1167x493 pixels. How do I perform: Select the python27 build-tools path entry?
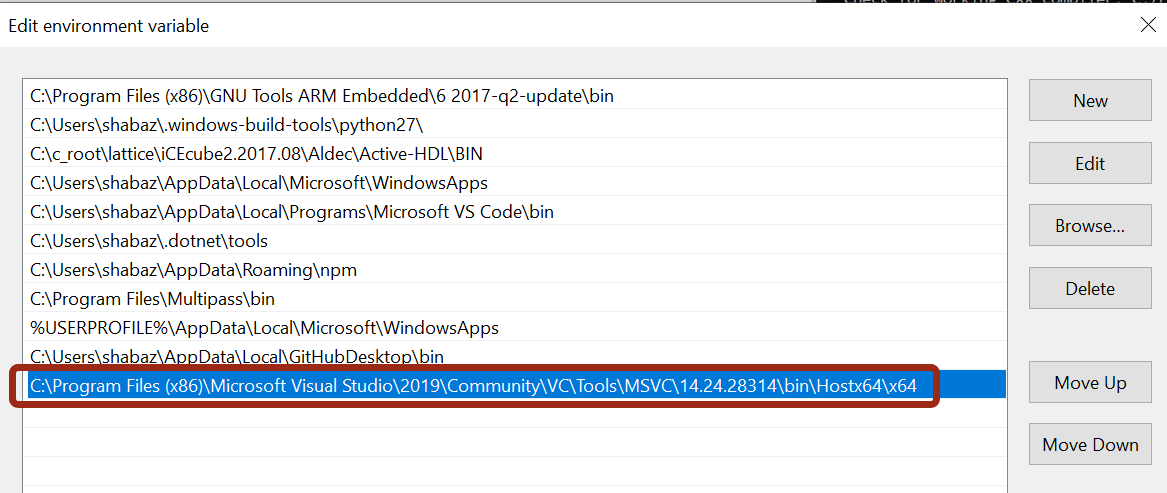coord(514,125)
